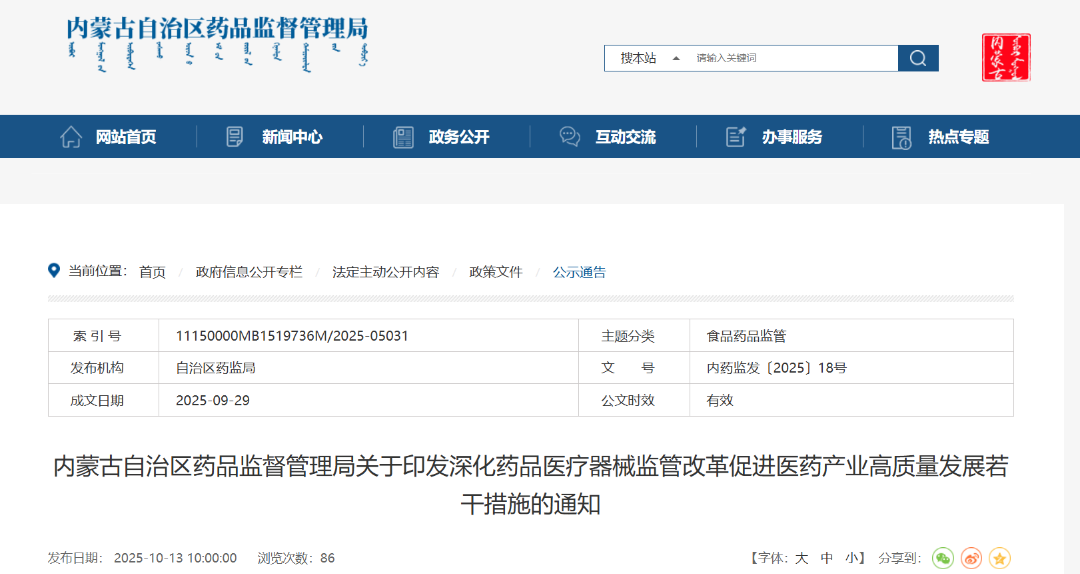
Task: Open the 搜本站 search scope dropdown
Action: coord(650,59)
